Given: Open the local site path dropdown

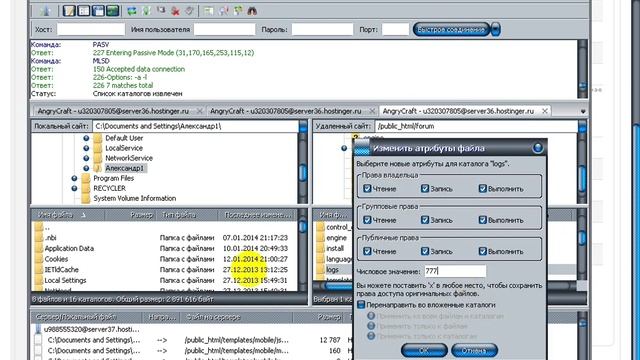Looking at the screenshot, I should click(303, 126).
